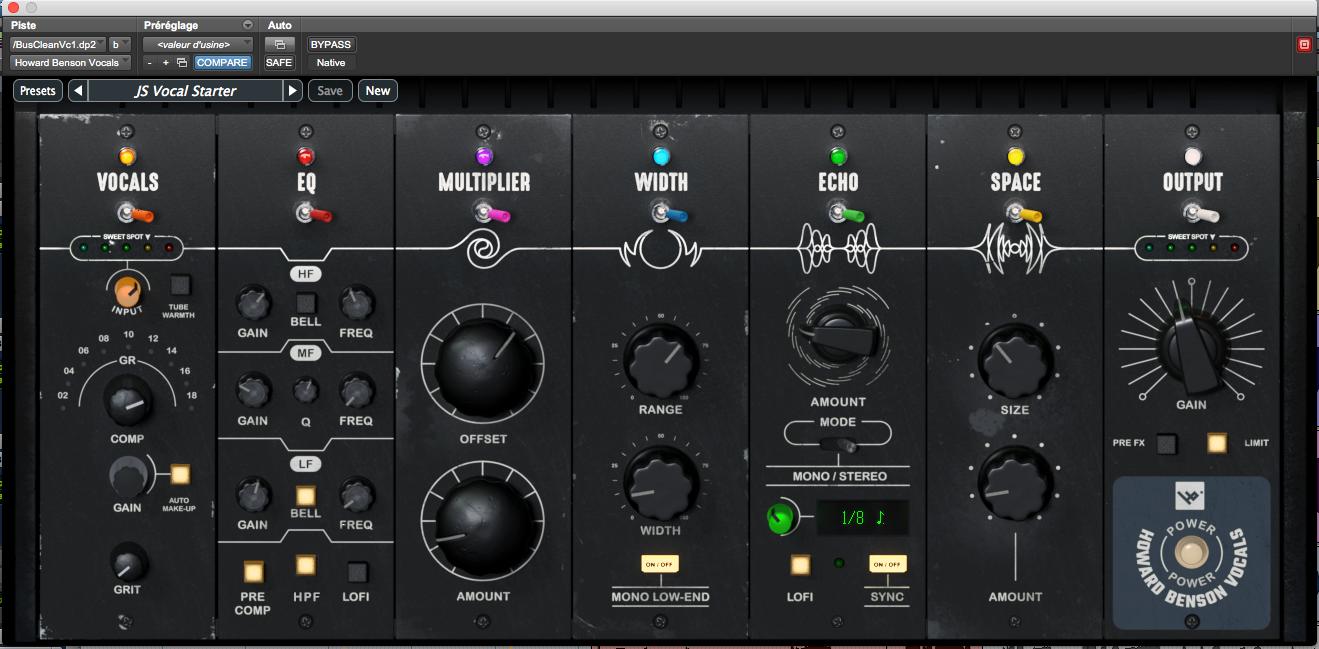1319x649 pixels.
Task: Click the Save button next to JS Vocal Starter
Action: click(329, 90)
